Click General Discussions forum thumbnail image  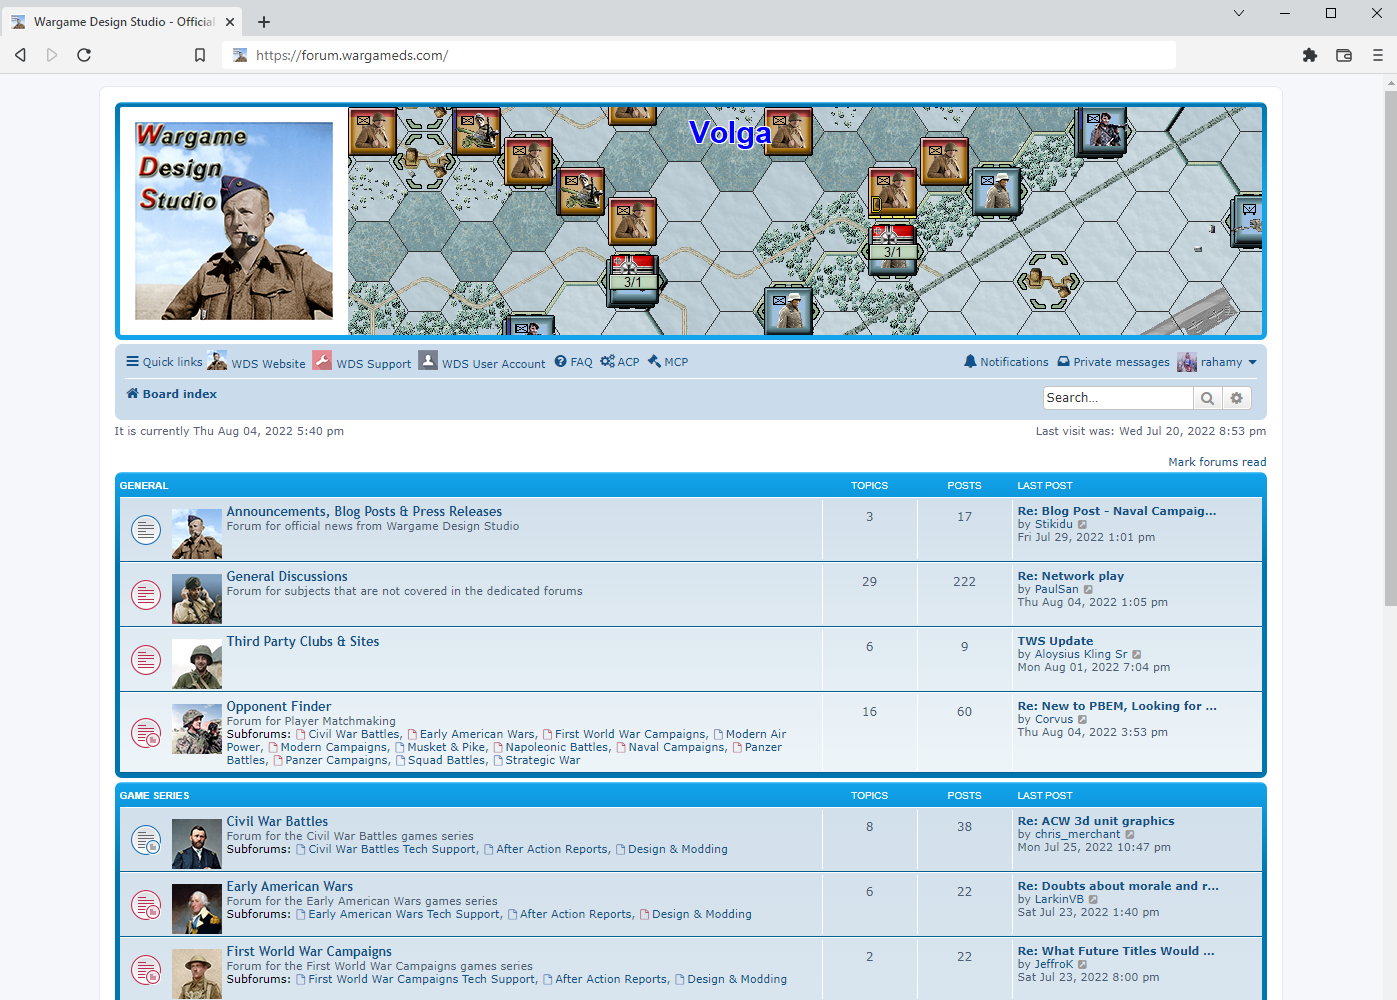(x=196, y=598)
